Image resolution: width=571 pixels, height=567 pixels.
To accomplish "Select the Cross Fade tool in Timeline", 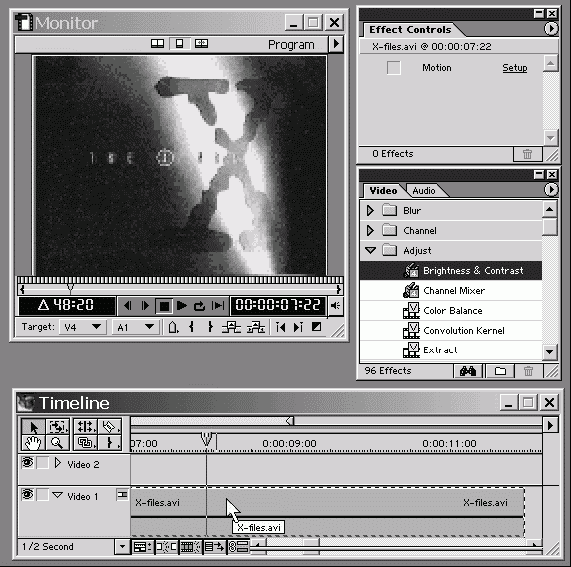I will (85, 443).
